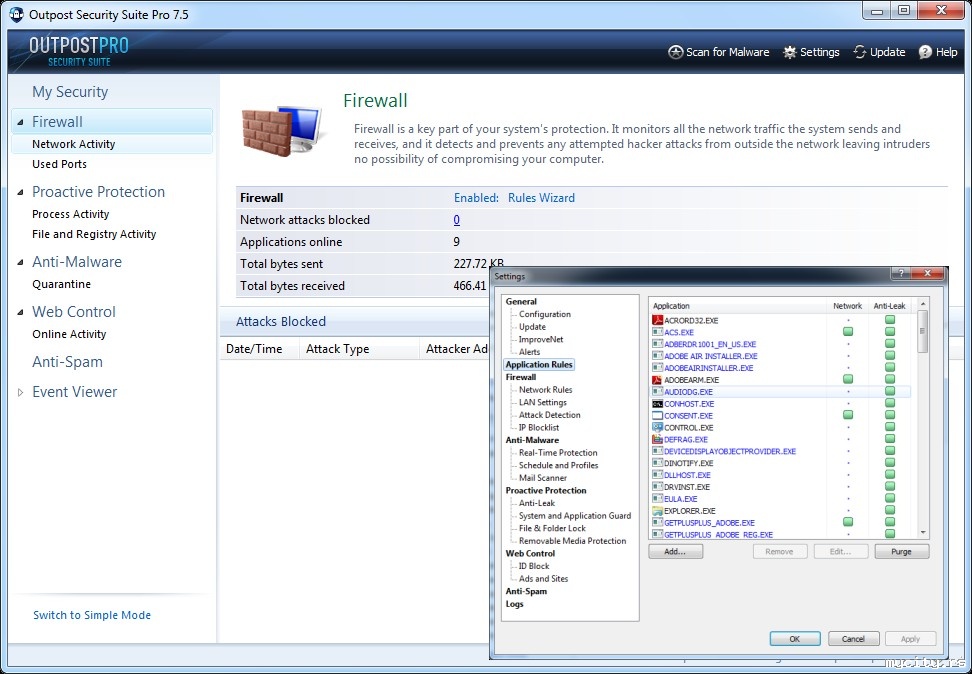Click the GETPLUSPLUS_ADOBE.EXE icon
This screenshot has width=972, height=674.
pyautogui.click(x=657, y=523)
